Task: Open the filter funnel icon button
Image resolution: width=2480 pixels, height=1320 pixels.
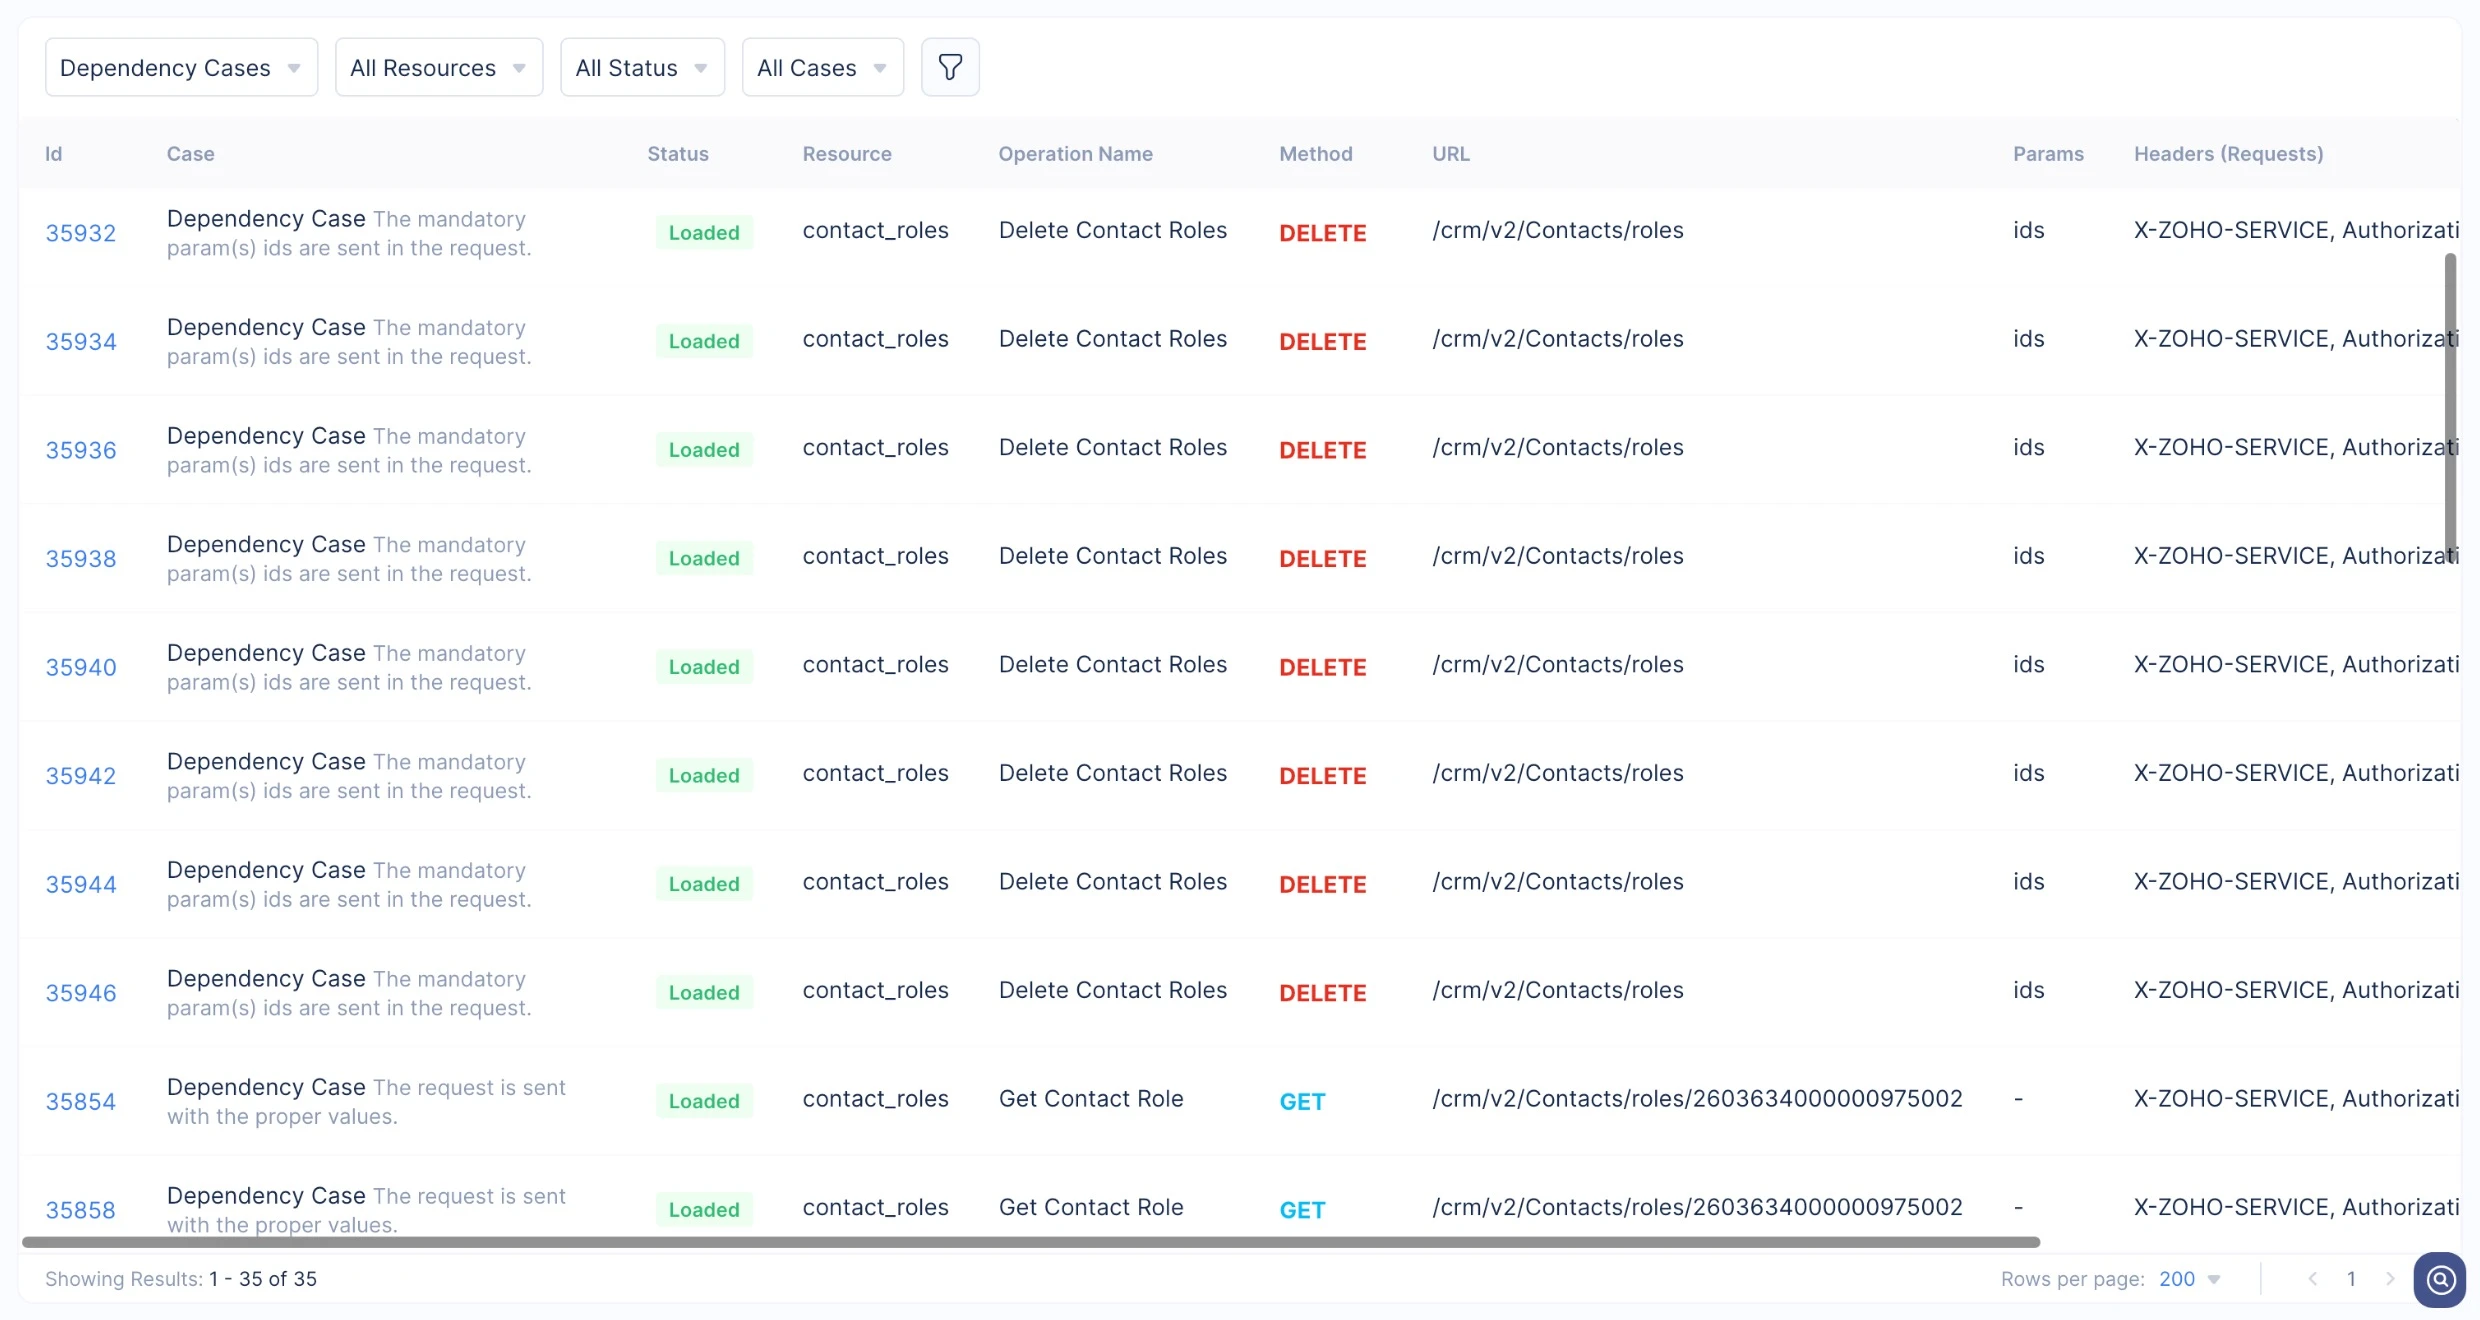Action: (x=950, y=67)
